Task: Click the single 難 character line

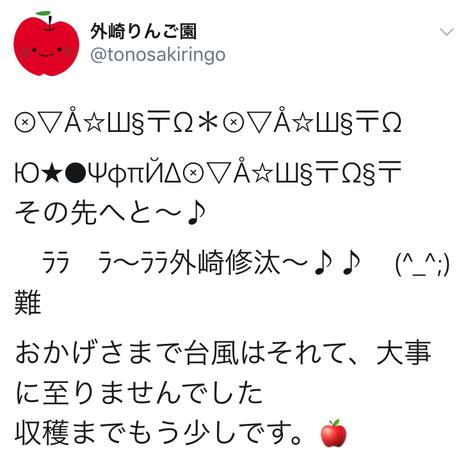Action: [x=28, y=303]
